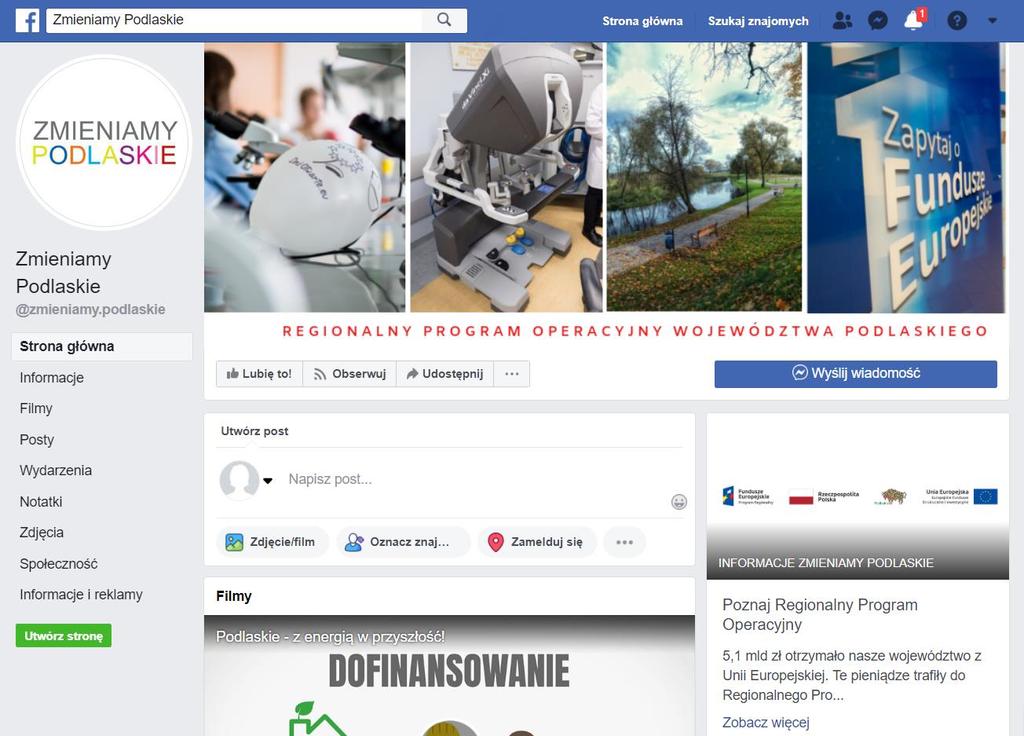Click Wyślij wiadomość button
This screenshot has height=736, width=1024.
[x=856, y=374]
